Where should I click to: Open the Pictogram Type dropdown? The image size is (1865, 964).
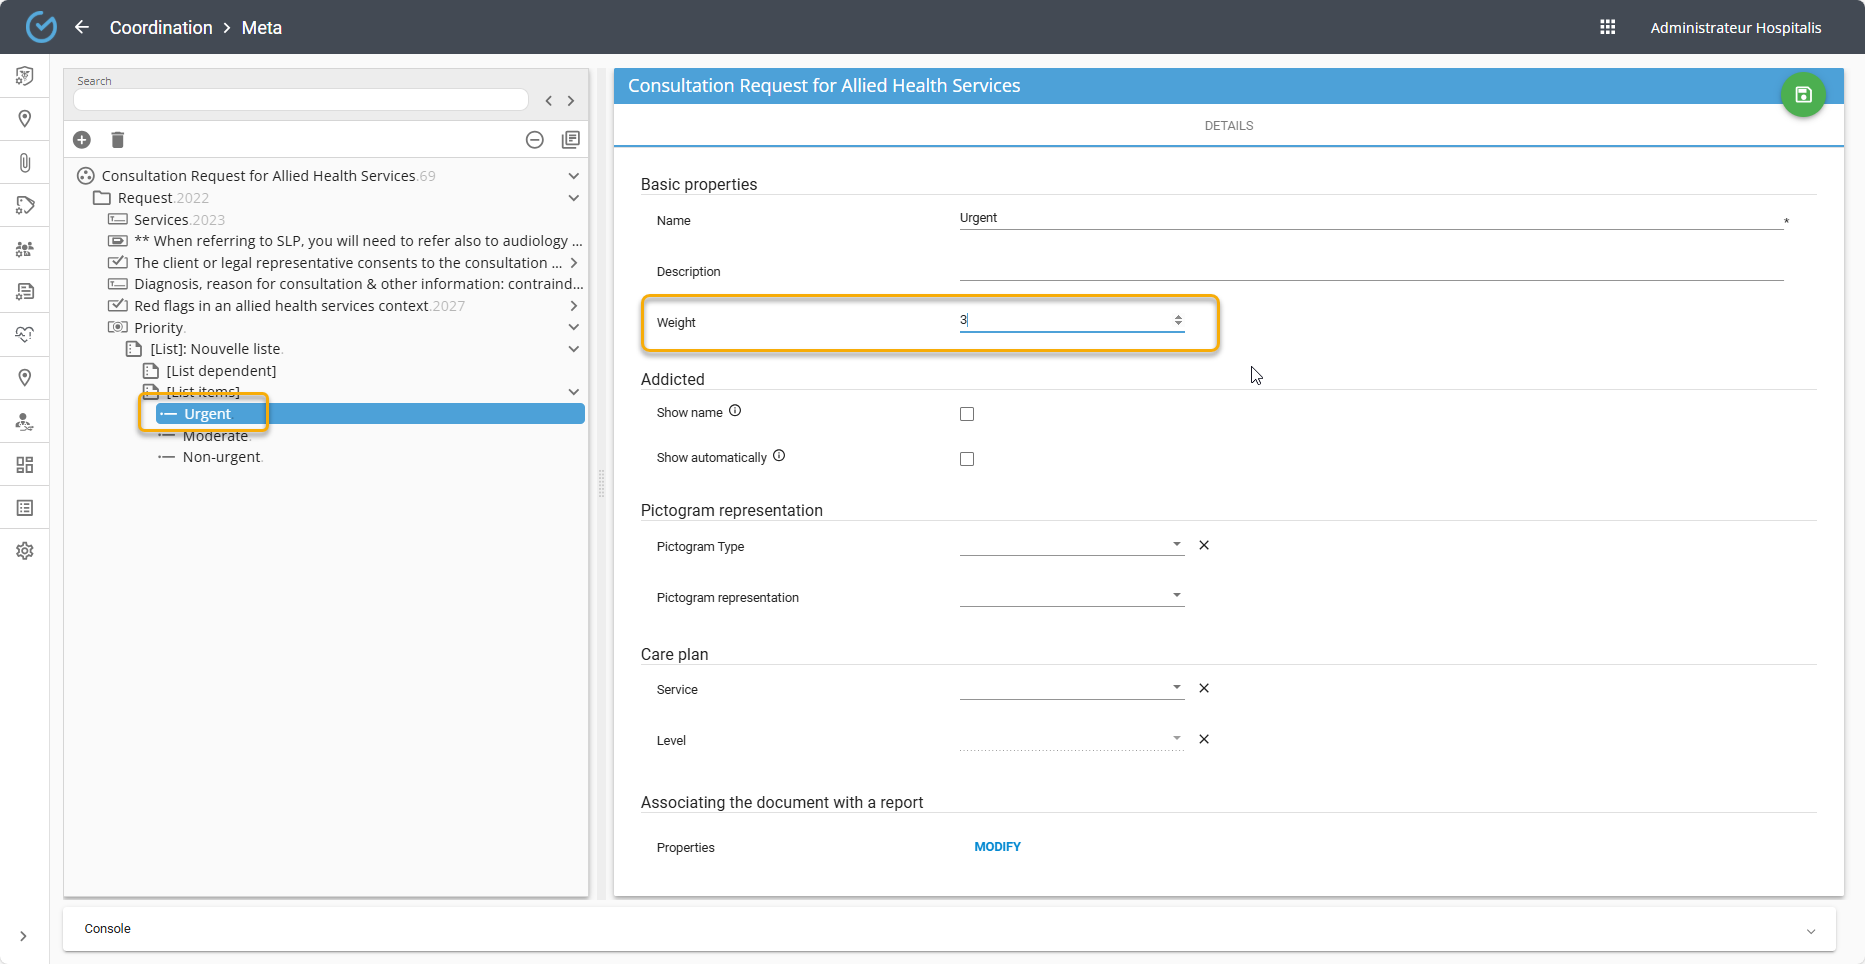tap(1071, 545)
